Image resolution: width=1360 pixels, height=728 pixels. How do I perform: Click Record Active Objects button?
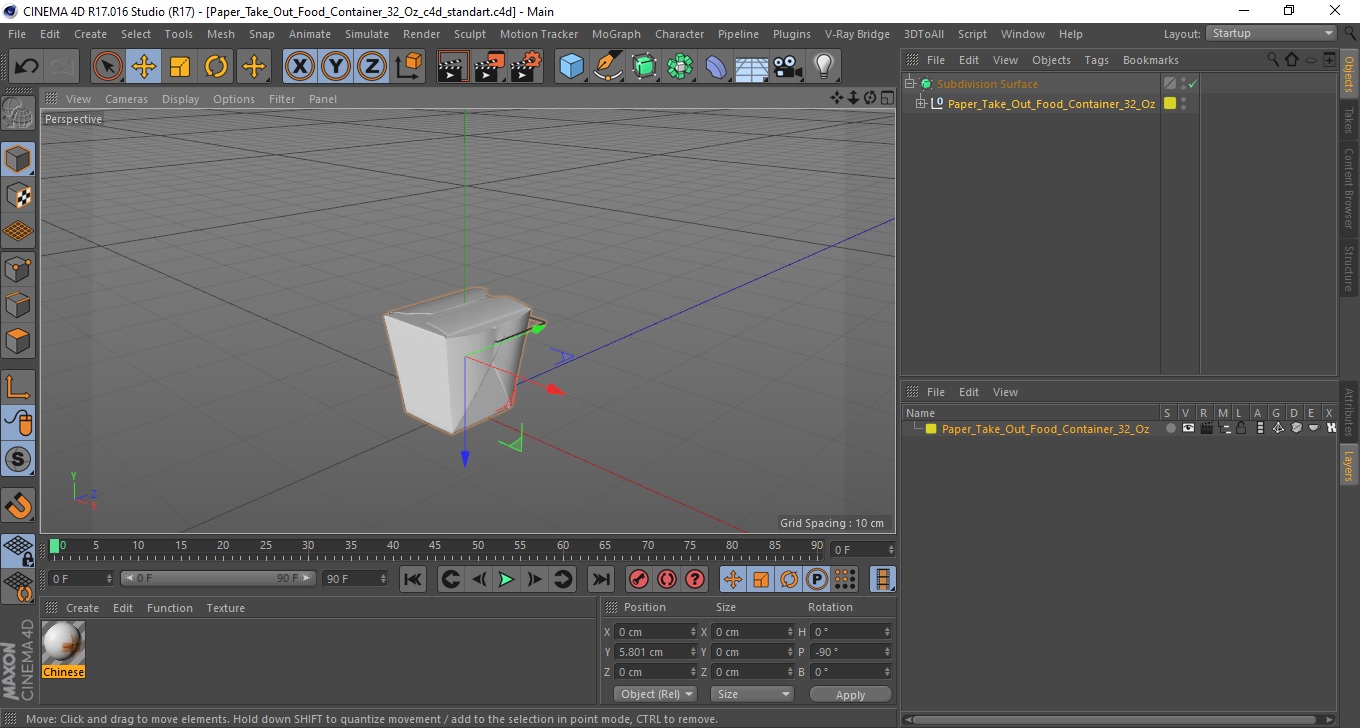click(639, 579)
